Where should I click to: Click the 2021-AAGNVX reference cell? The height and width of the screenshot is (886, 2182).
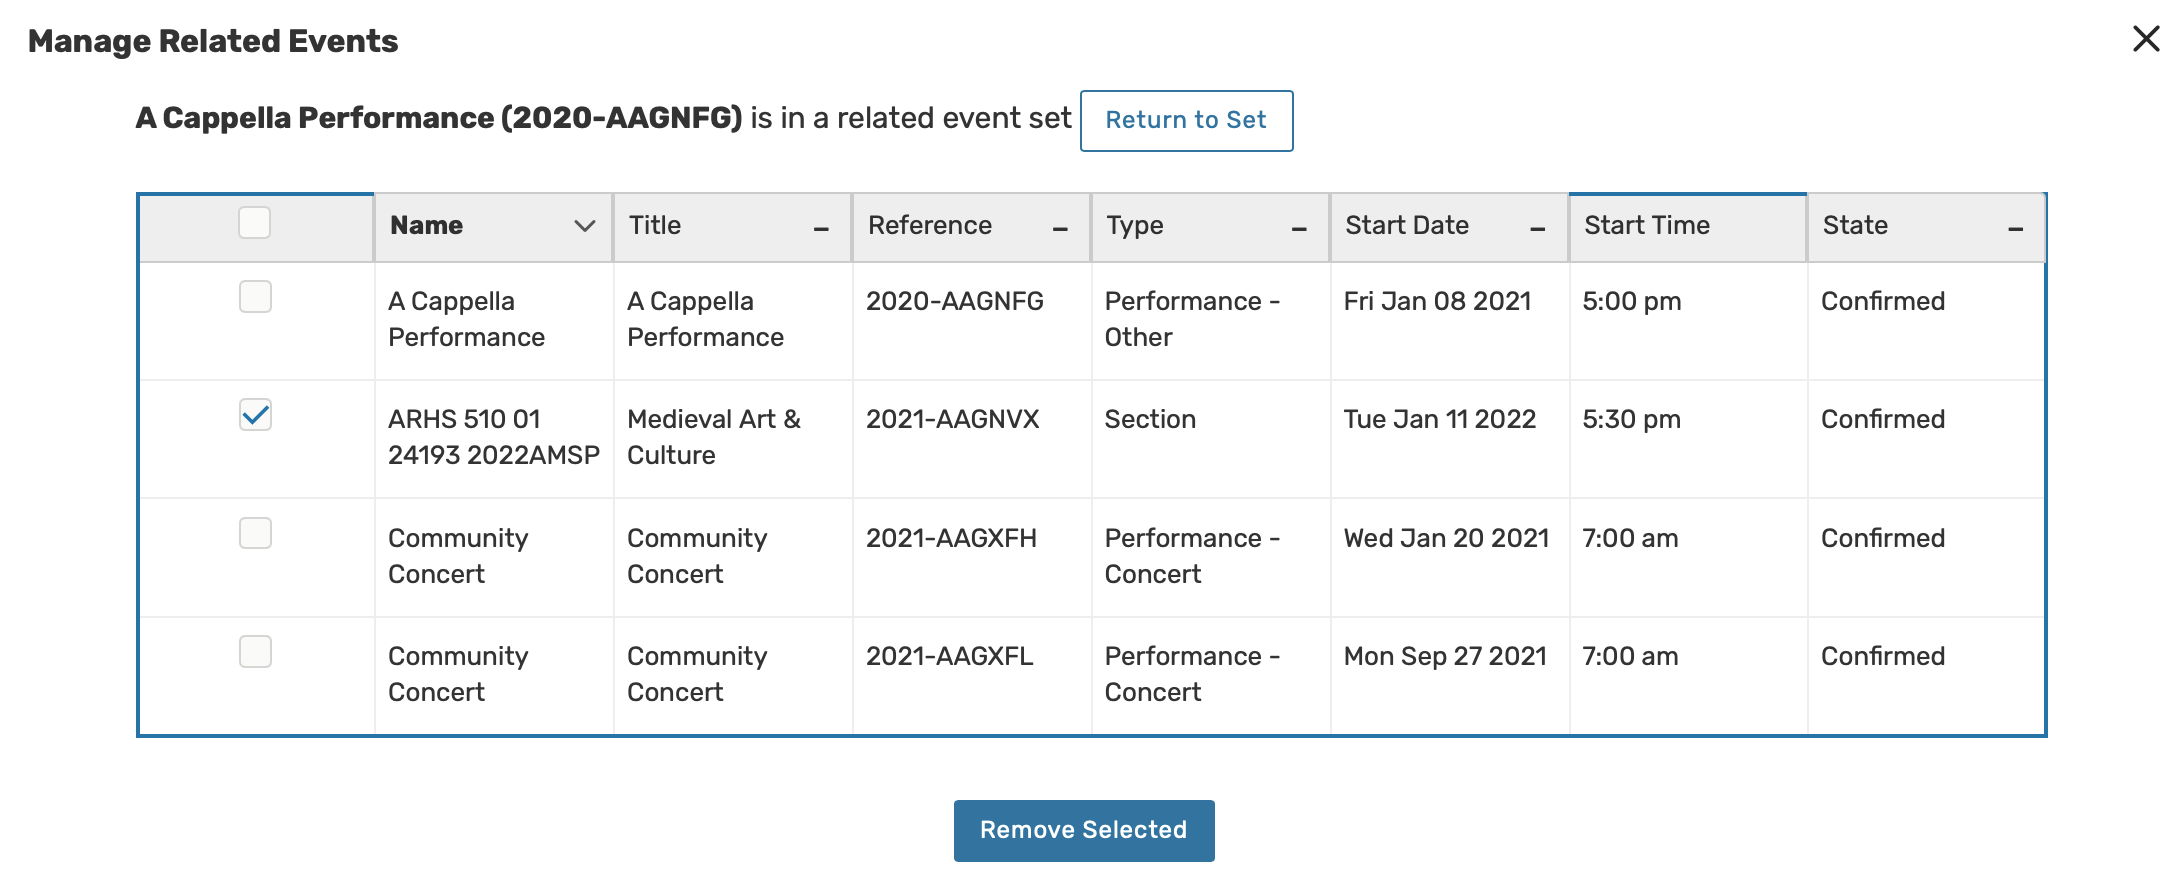point(952,419)
